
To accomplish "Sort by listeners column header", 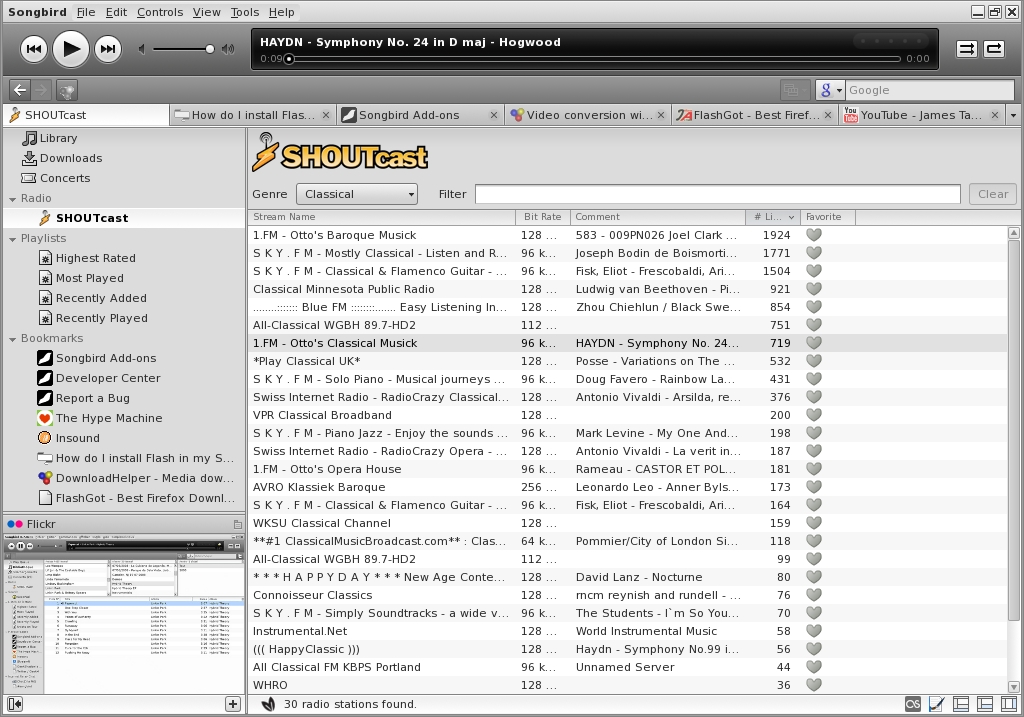I will point(773,217).
